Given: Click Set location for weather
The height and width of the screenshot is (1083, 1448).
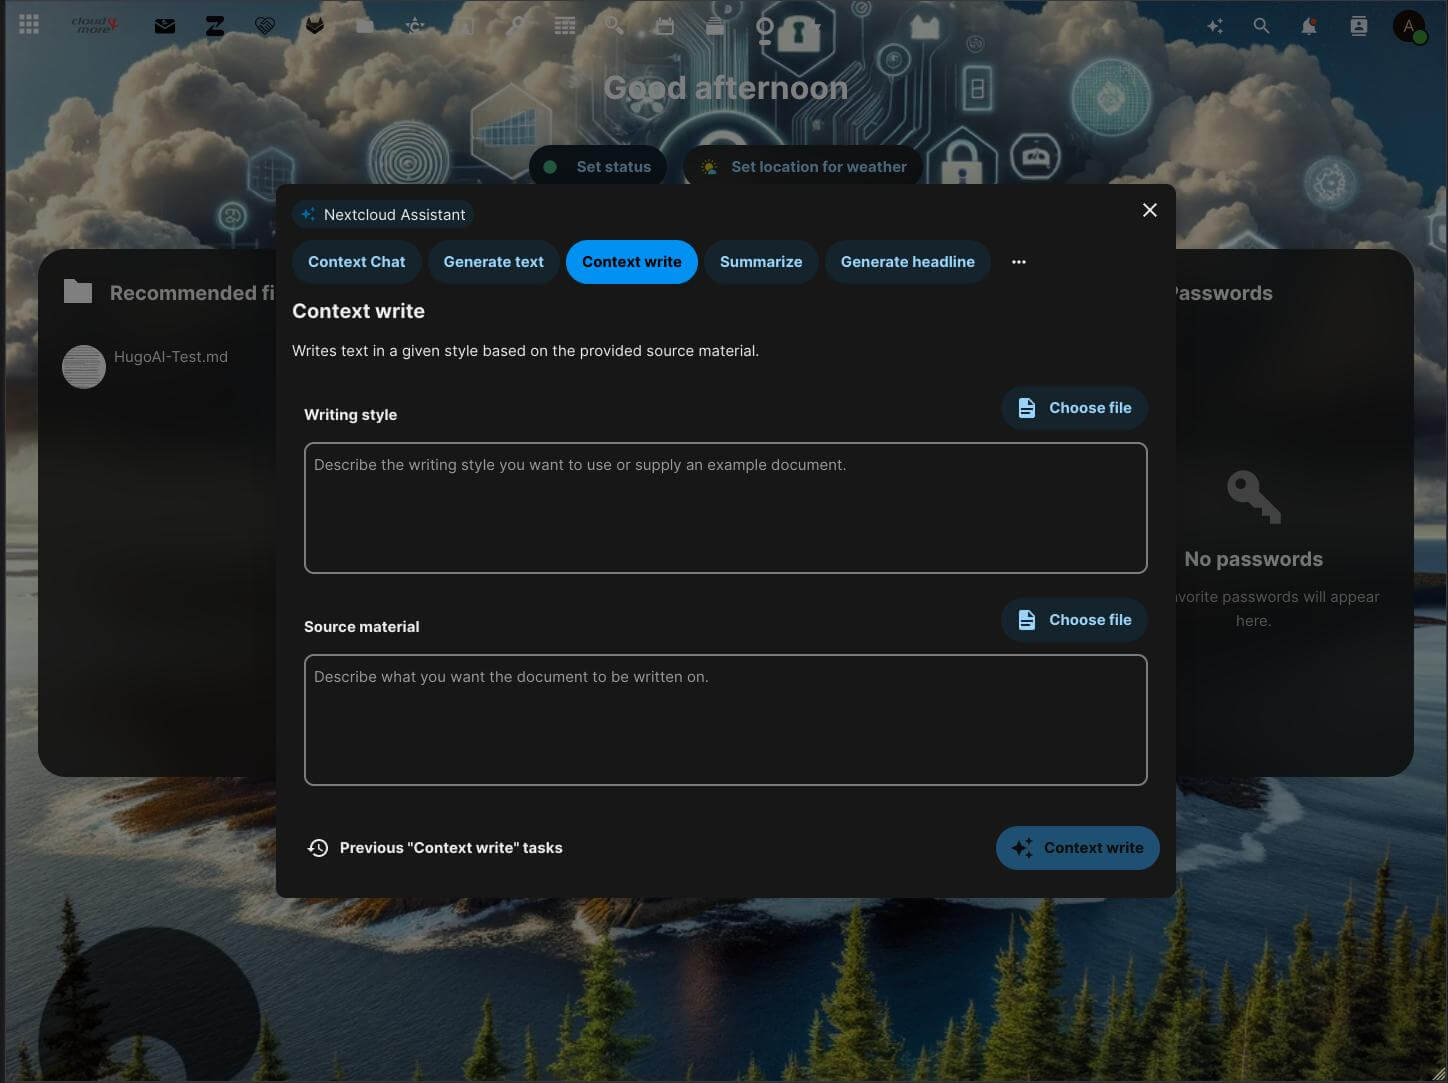Looking at the screenshot, I should (x=803, y=167).
